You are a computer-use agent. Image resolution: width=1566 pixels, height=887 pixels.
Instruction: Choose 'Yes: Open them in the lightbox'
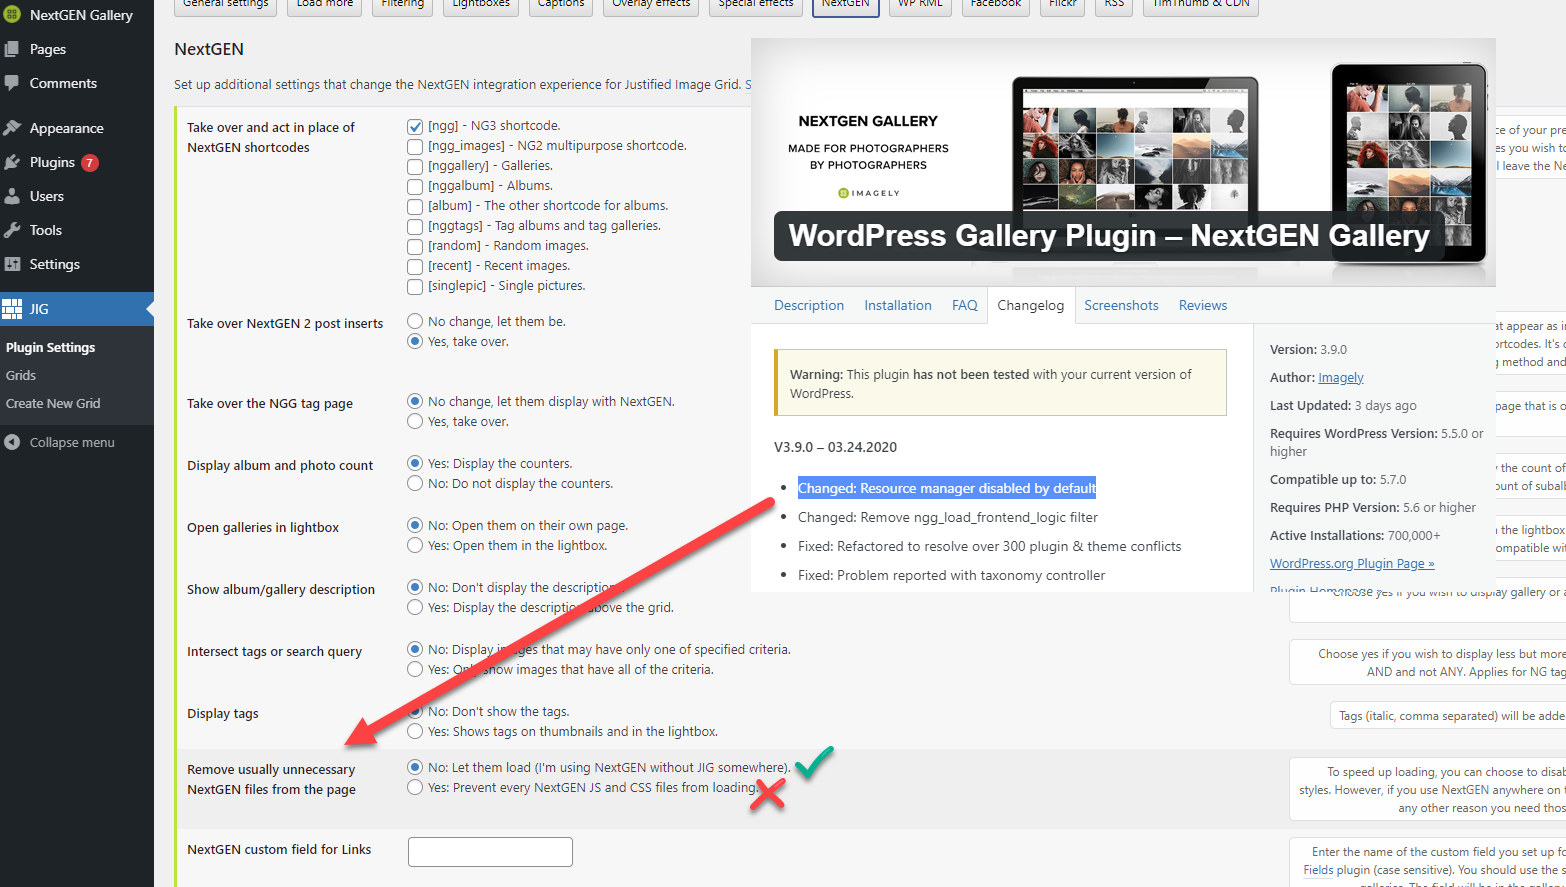pyautogui.click(x=415, y=545)
